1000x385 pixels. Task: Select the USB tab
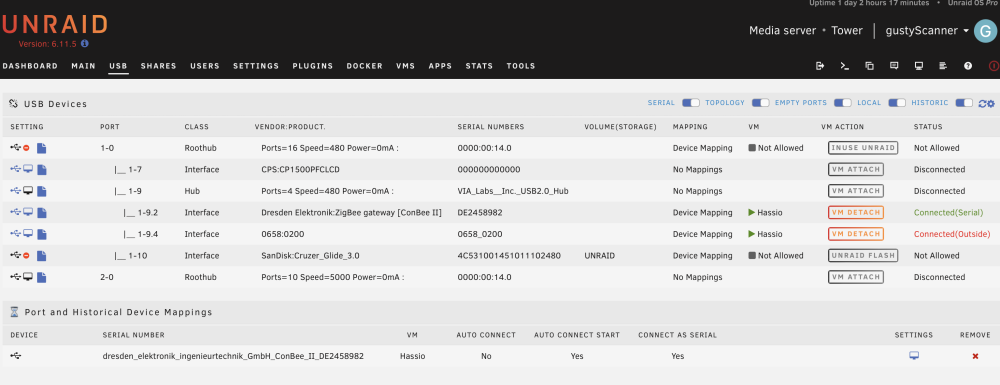pos(119,66)
